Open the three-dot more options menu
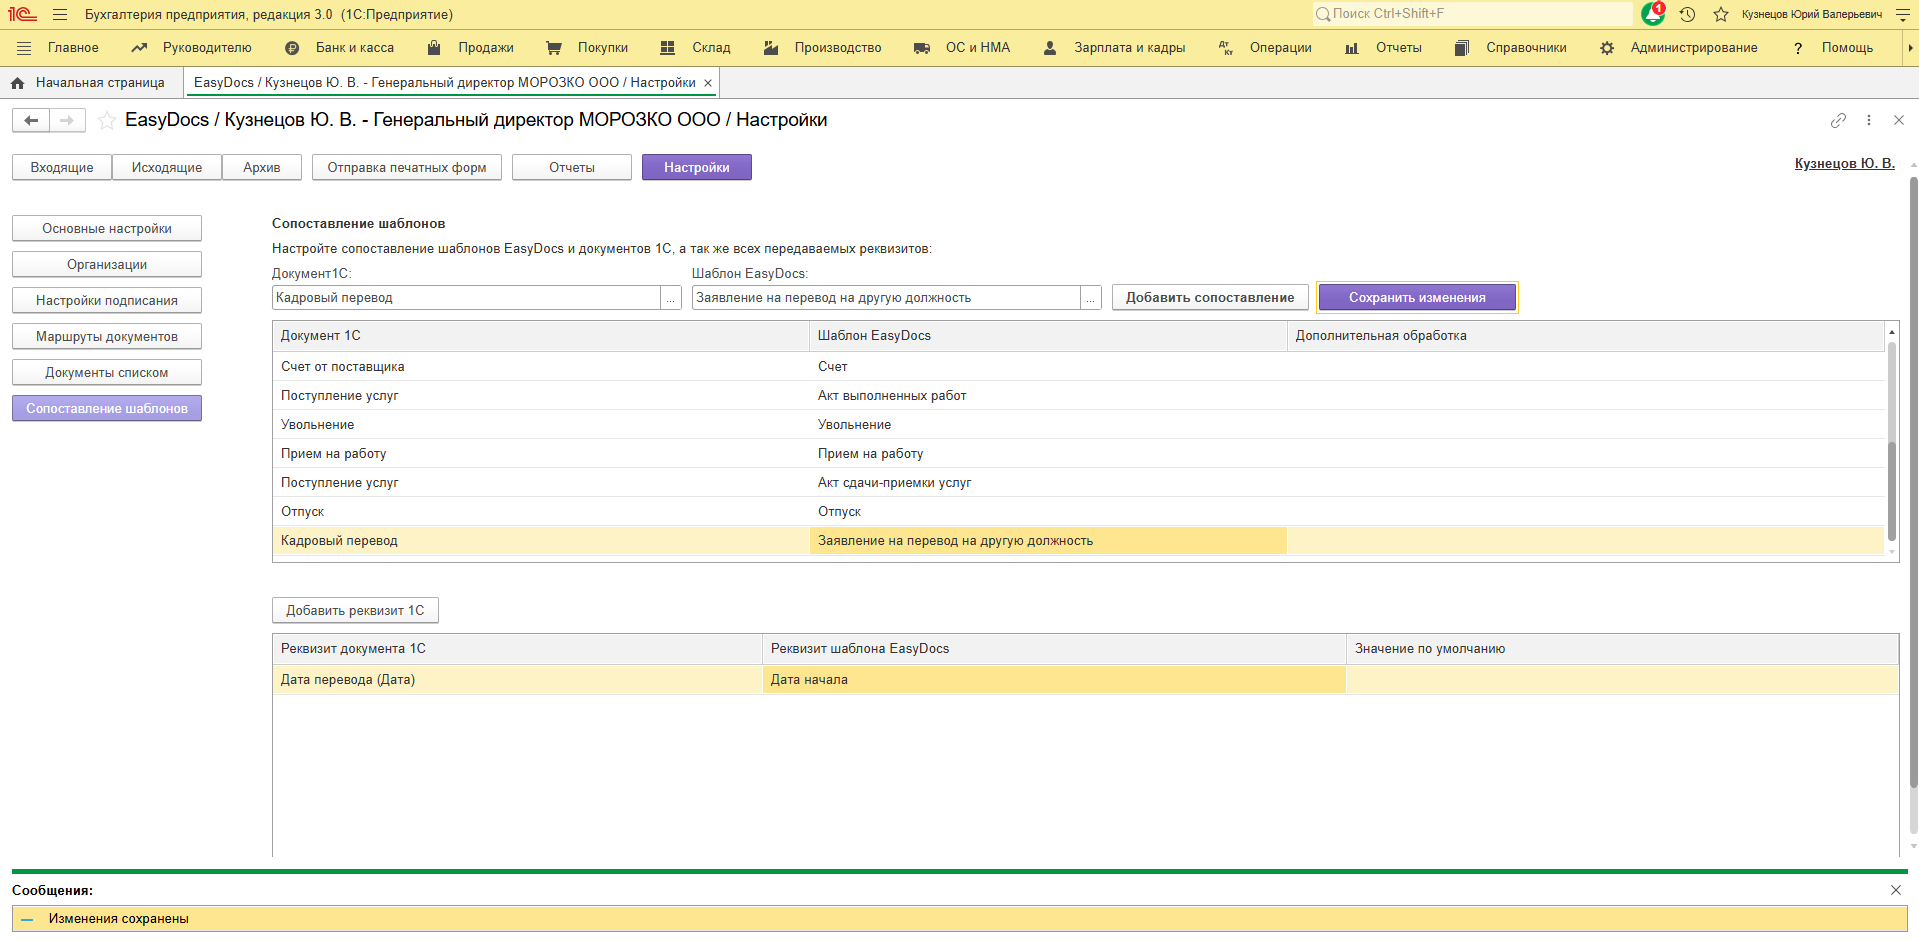Image resolution: width=1919 pixels, height=941 pixels. point(1868,120)
